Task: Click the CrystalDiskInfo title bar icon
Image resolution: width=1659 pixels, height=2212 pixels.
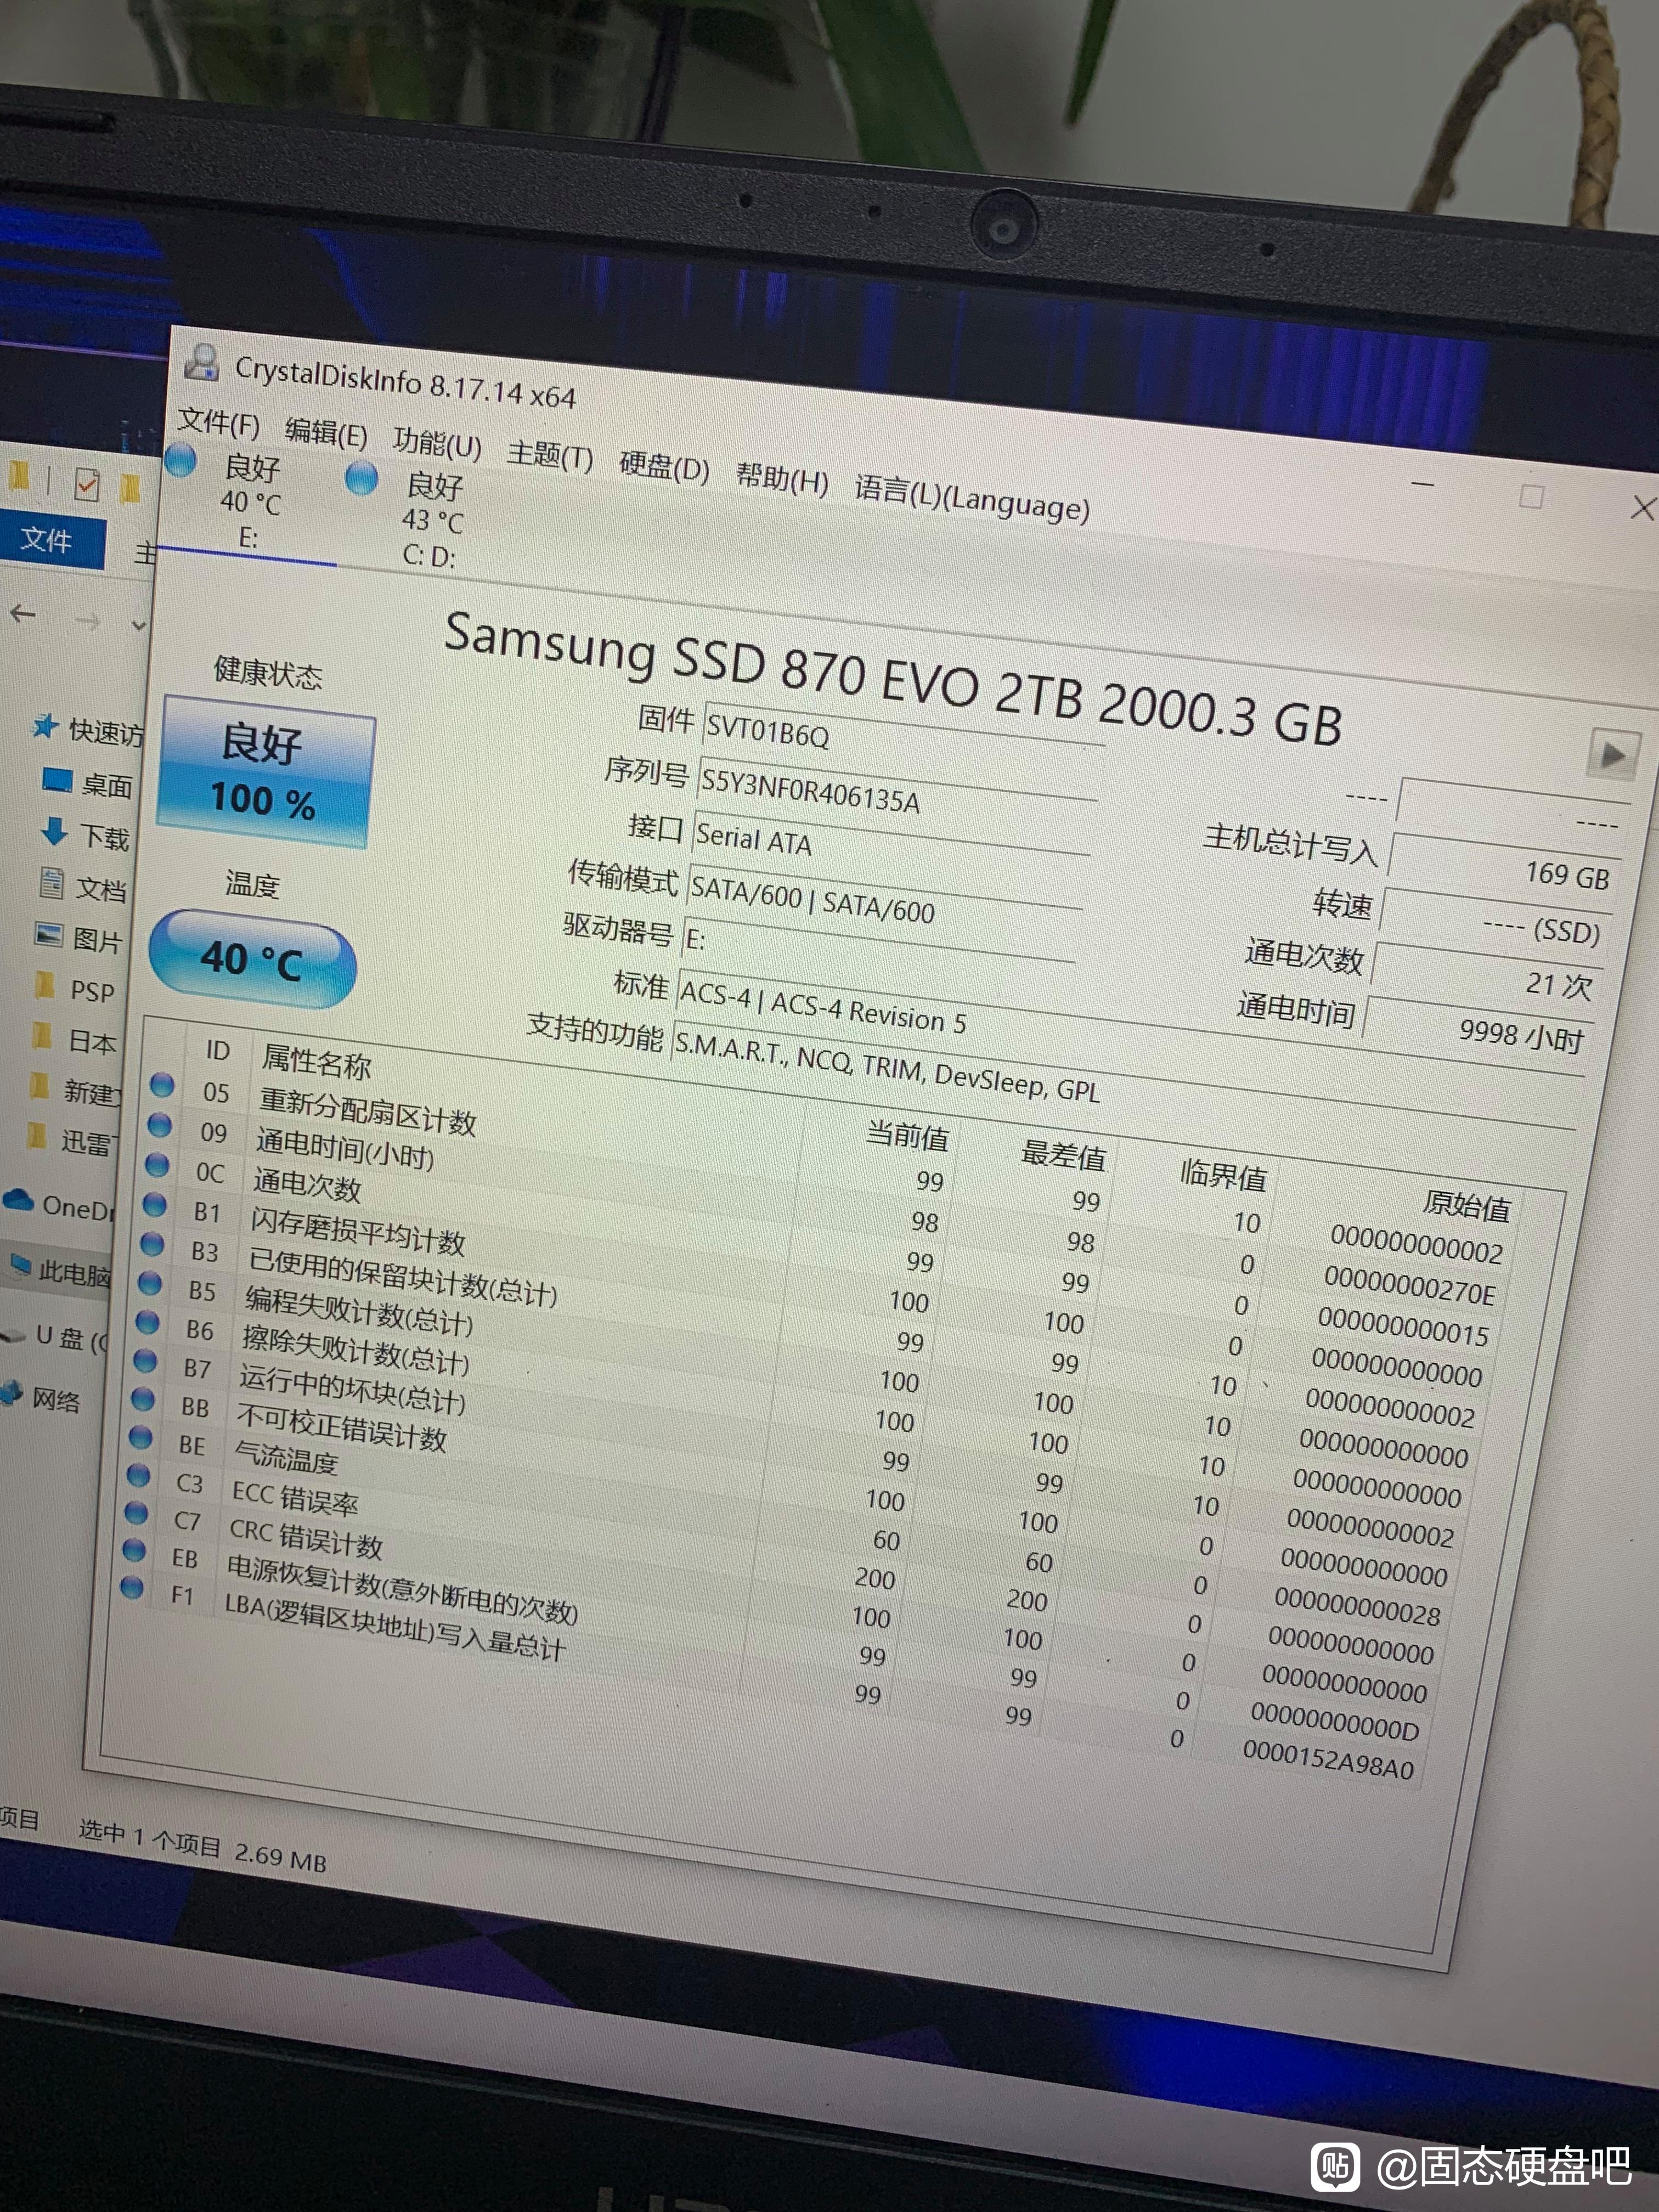Action: point(203,363)
